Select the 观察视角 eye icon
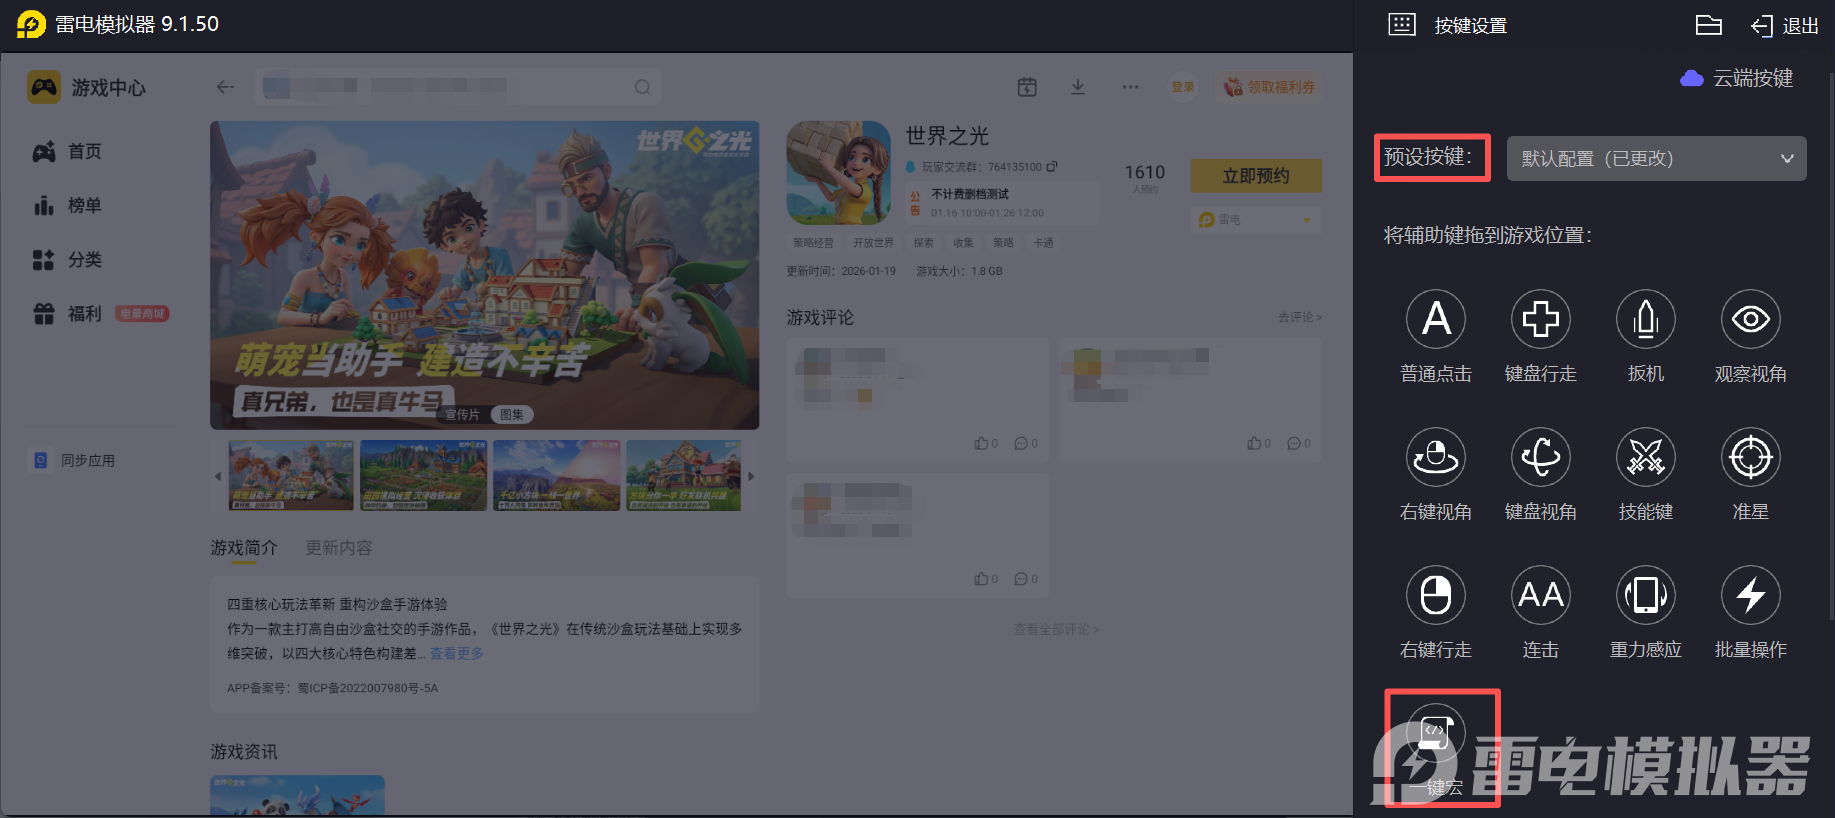The height and width of the screenshot is (818, 1835). coord(1751,319)
